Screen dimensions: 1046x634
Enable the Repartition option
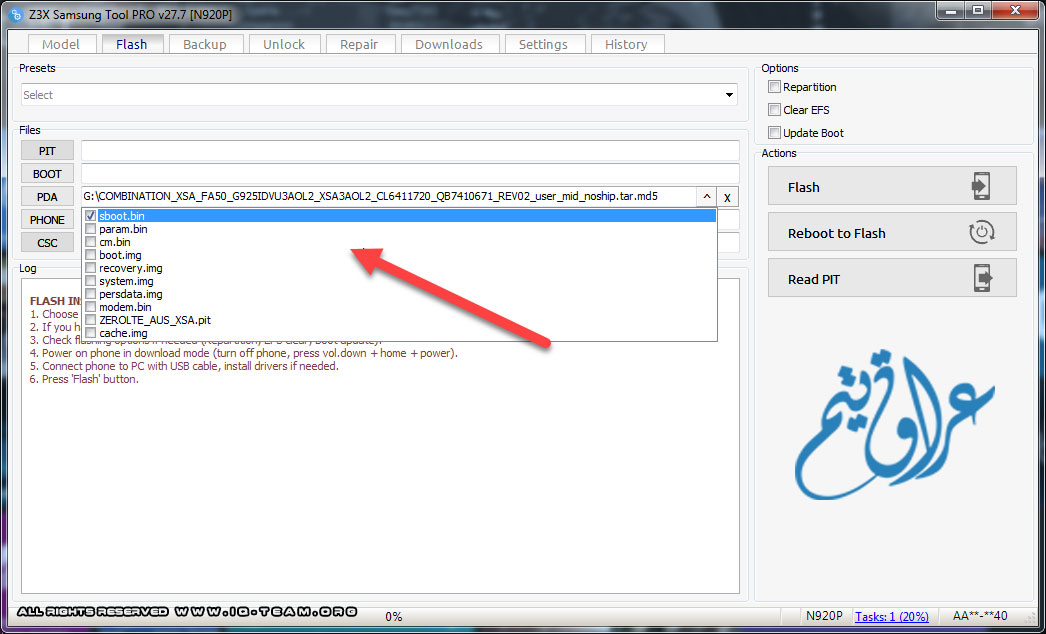(774, 87)
